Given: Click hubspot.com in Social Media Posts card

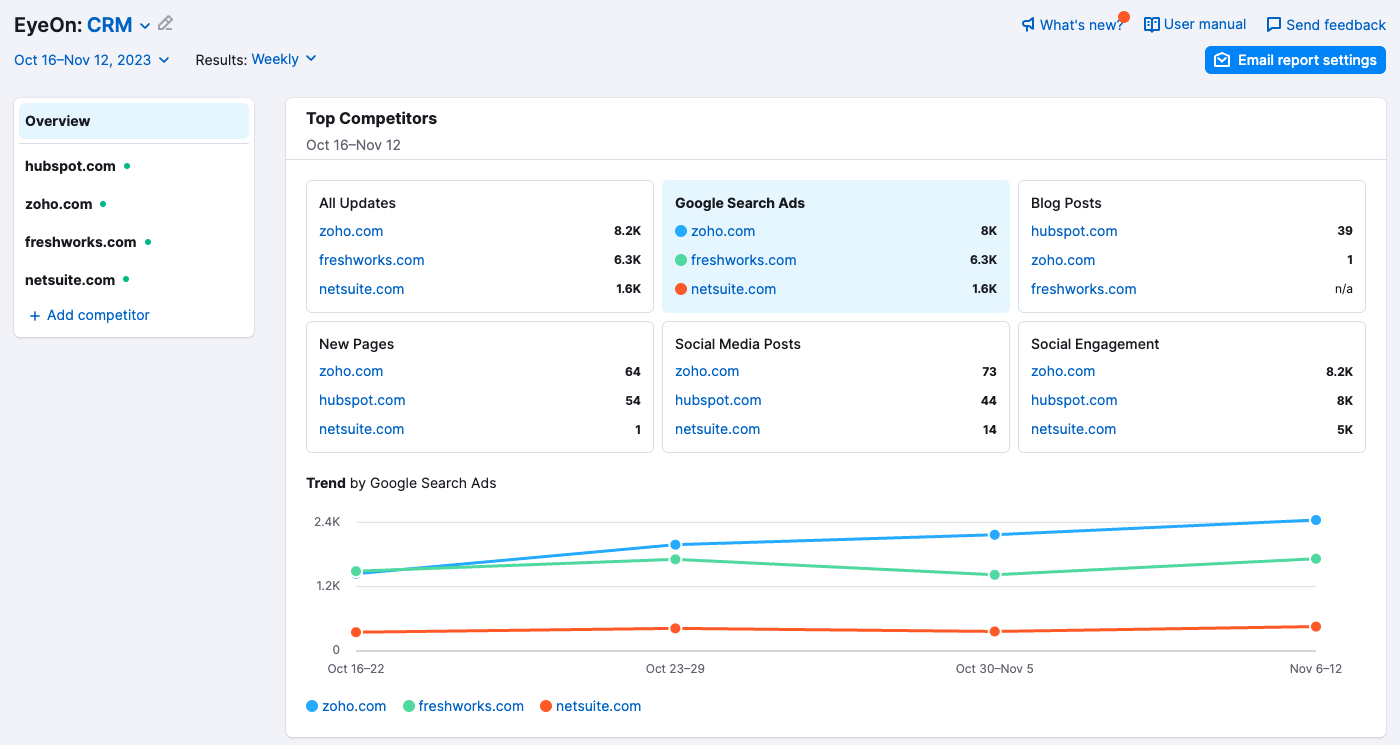Looking at the screenshot, I should (x=718, y=400).
